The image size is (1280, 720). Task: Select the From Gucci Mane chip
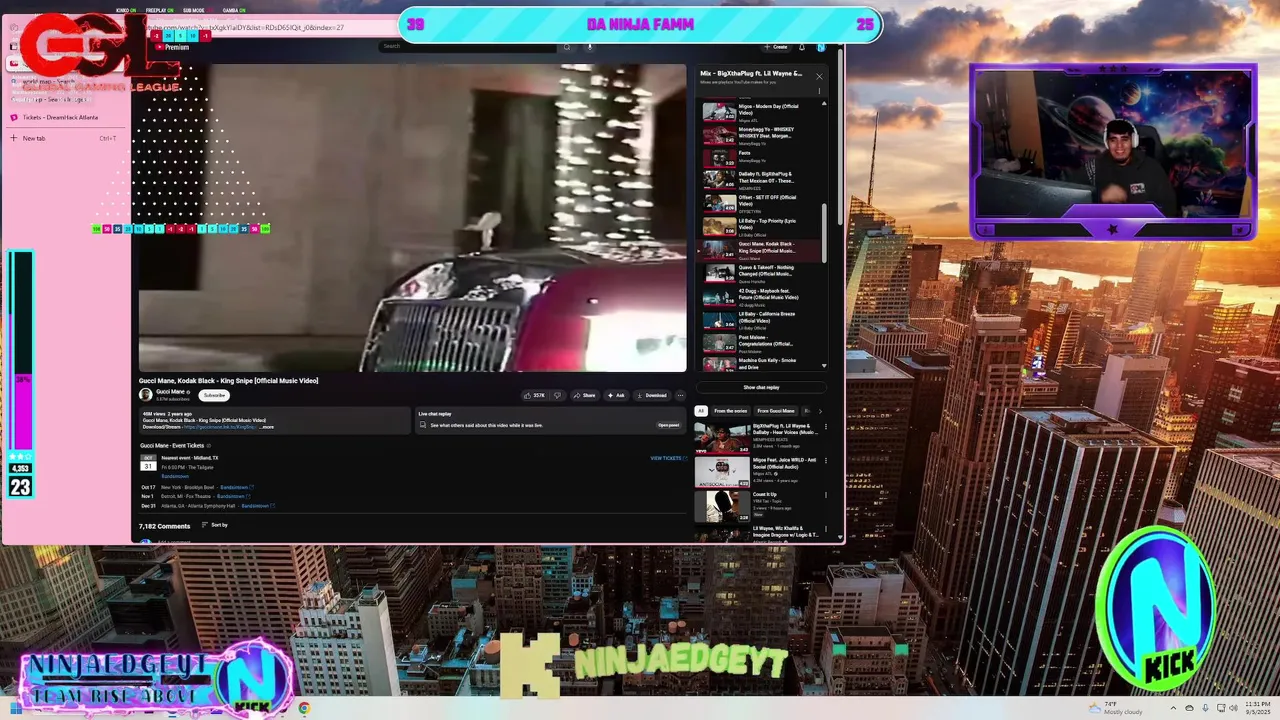[x=776, y=411]
